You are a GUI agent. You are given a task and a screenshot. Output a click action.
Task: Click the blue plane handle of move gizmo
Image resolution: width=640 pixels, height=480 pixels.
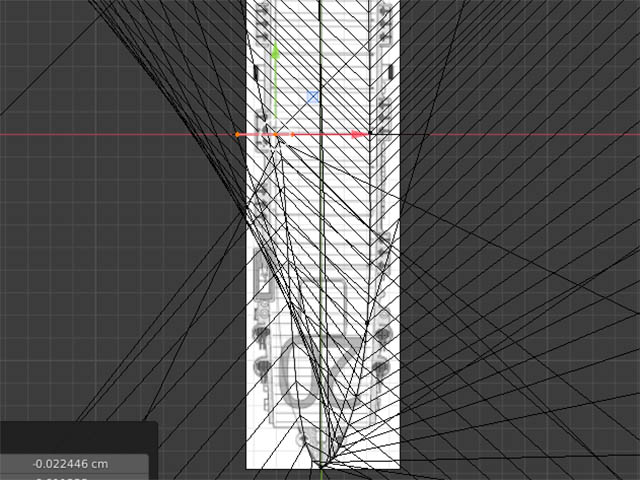pos(313,97)
